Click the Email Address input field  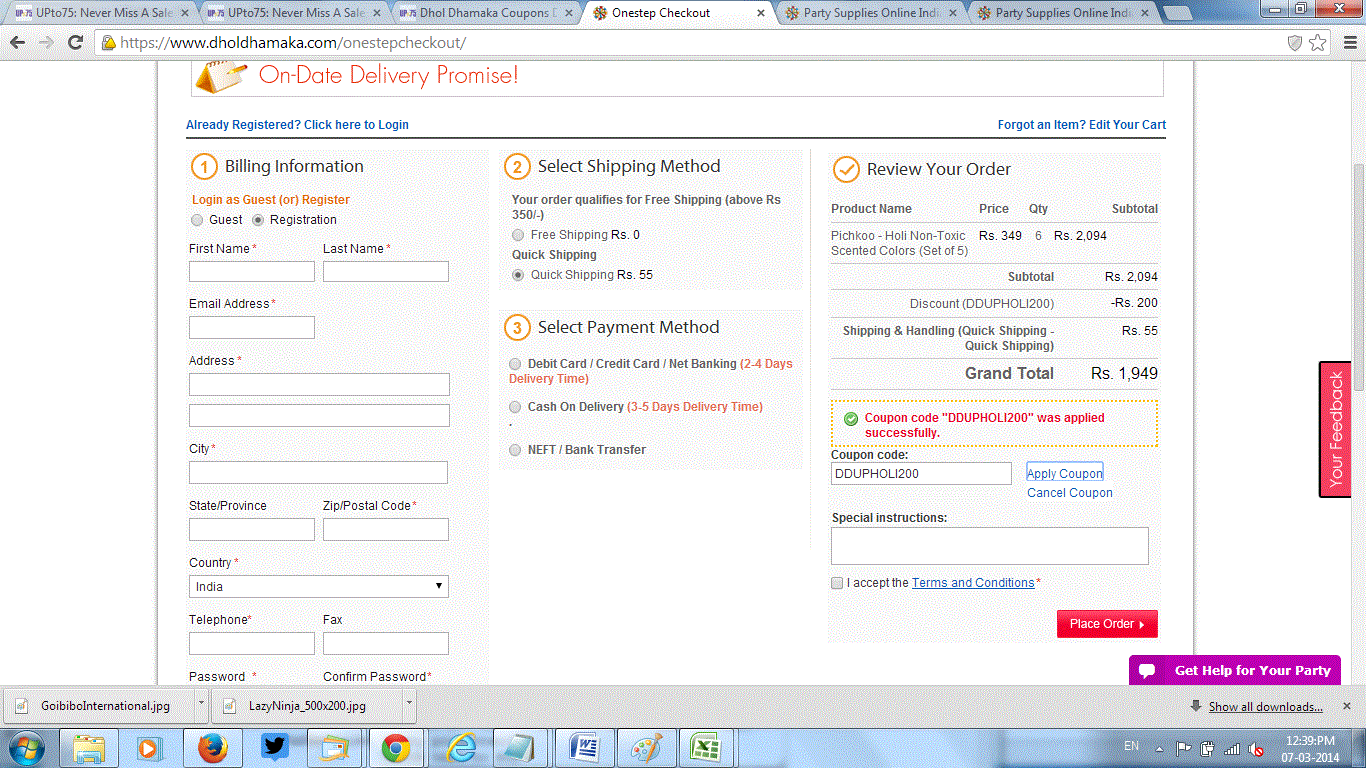pos(252,328)
